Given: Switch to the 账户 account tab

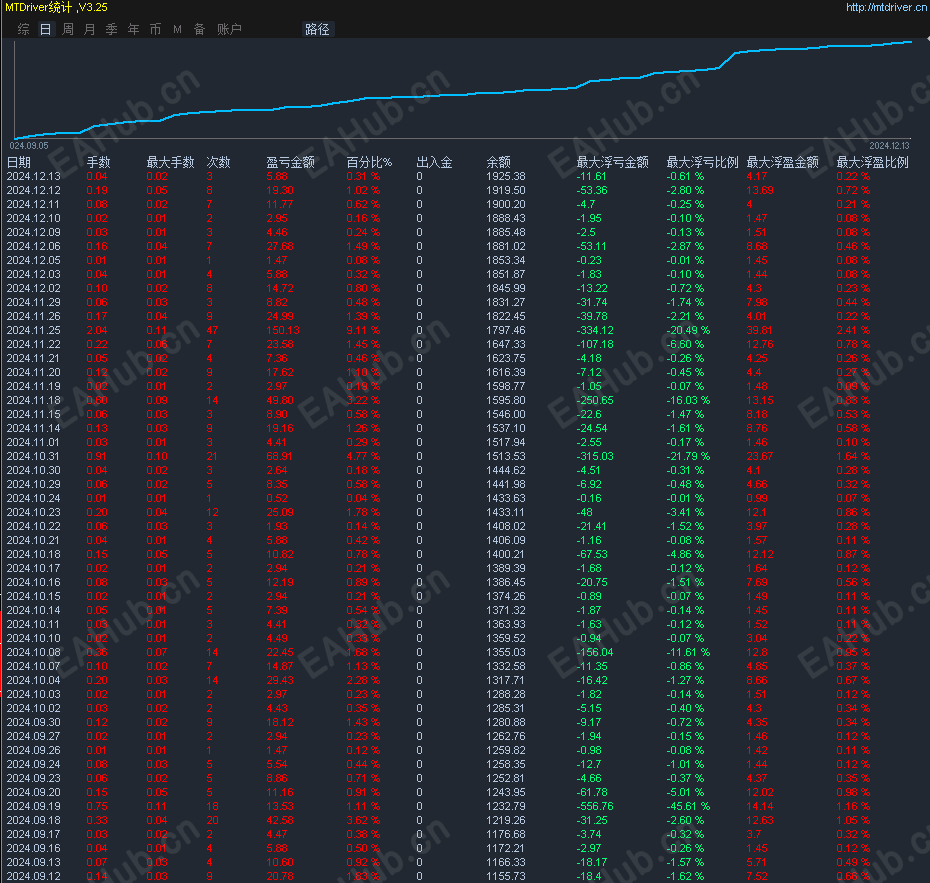Looking at the screenshot, I should (x=229, y=29).
